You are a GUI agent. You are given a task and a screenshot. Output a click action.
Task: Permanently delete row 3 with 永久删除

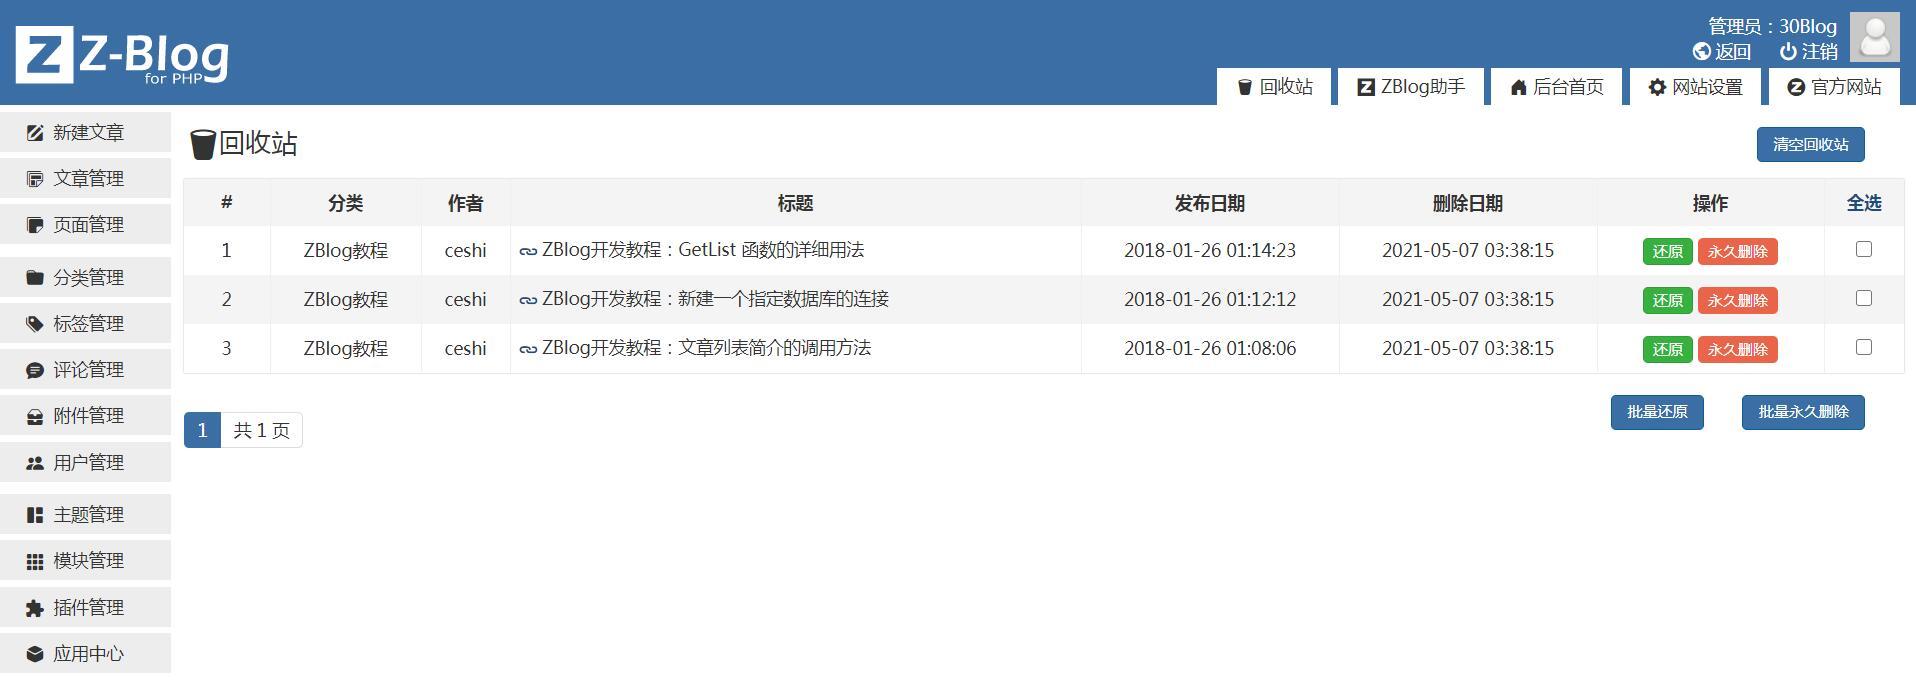pyautogui.click(x=1737, y=350)
